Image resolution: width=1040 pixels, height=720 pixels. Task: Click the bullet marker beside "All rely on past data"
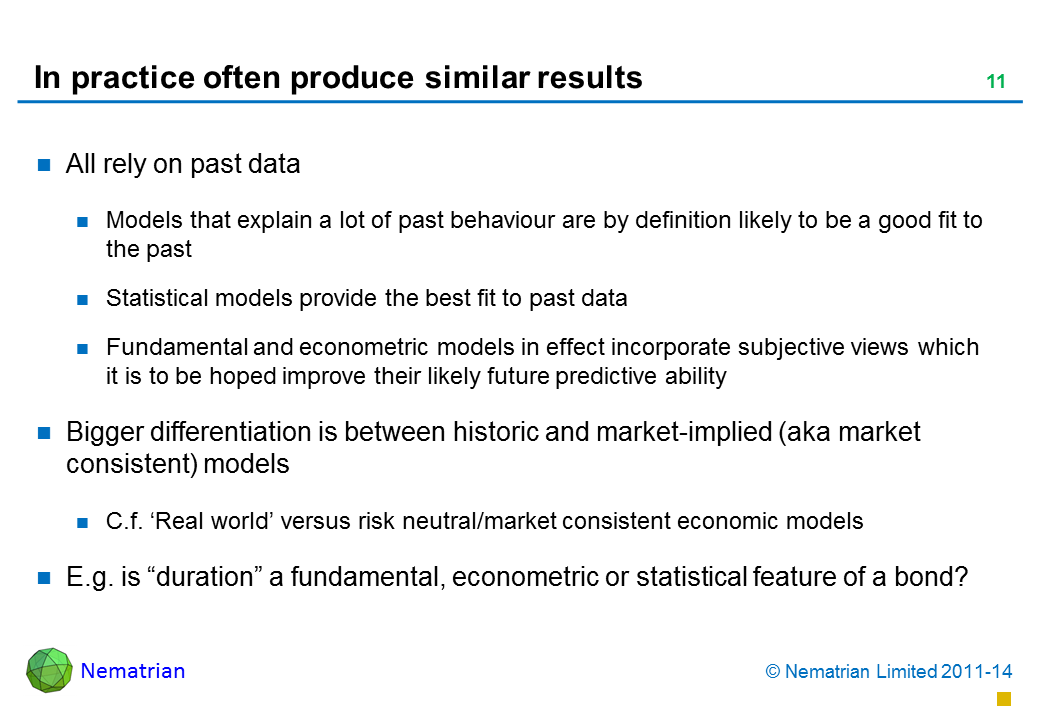45,166
